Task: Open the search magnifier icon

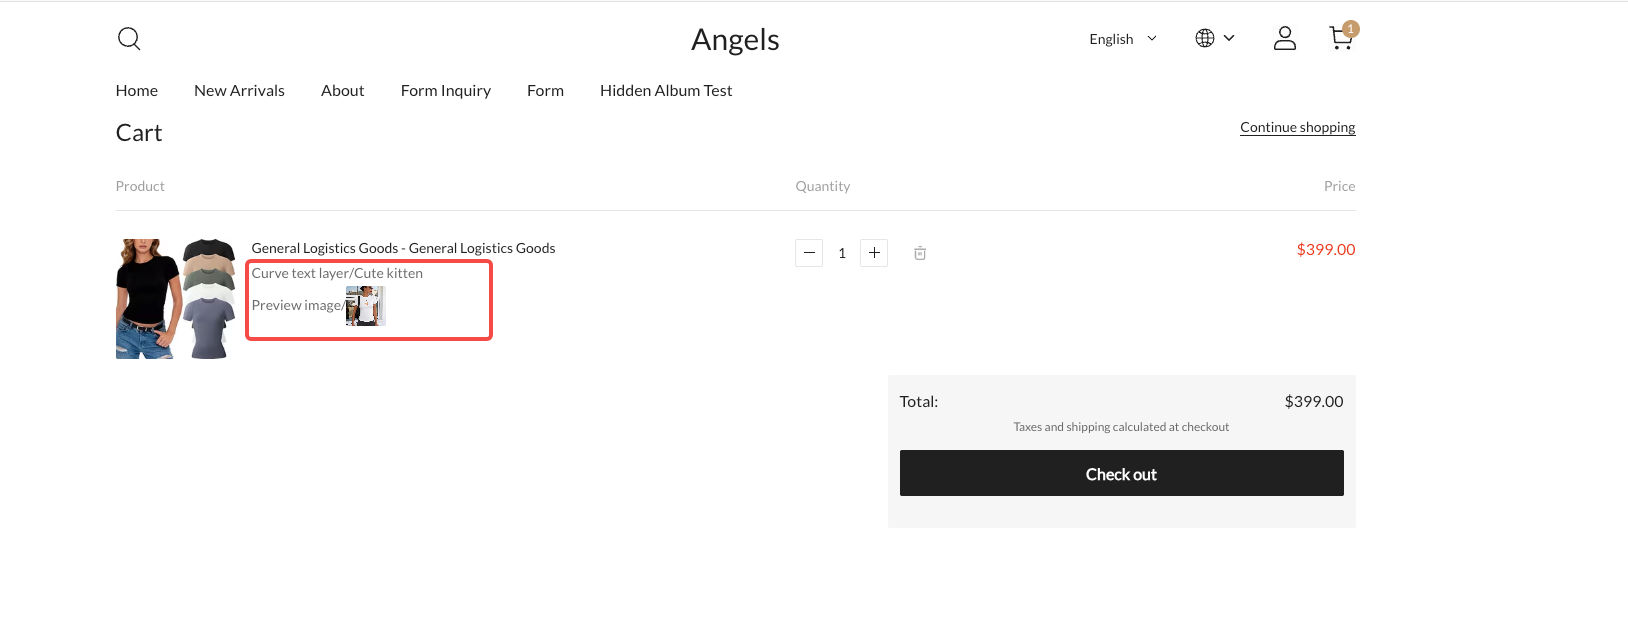Action: tap(129, 39)
